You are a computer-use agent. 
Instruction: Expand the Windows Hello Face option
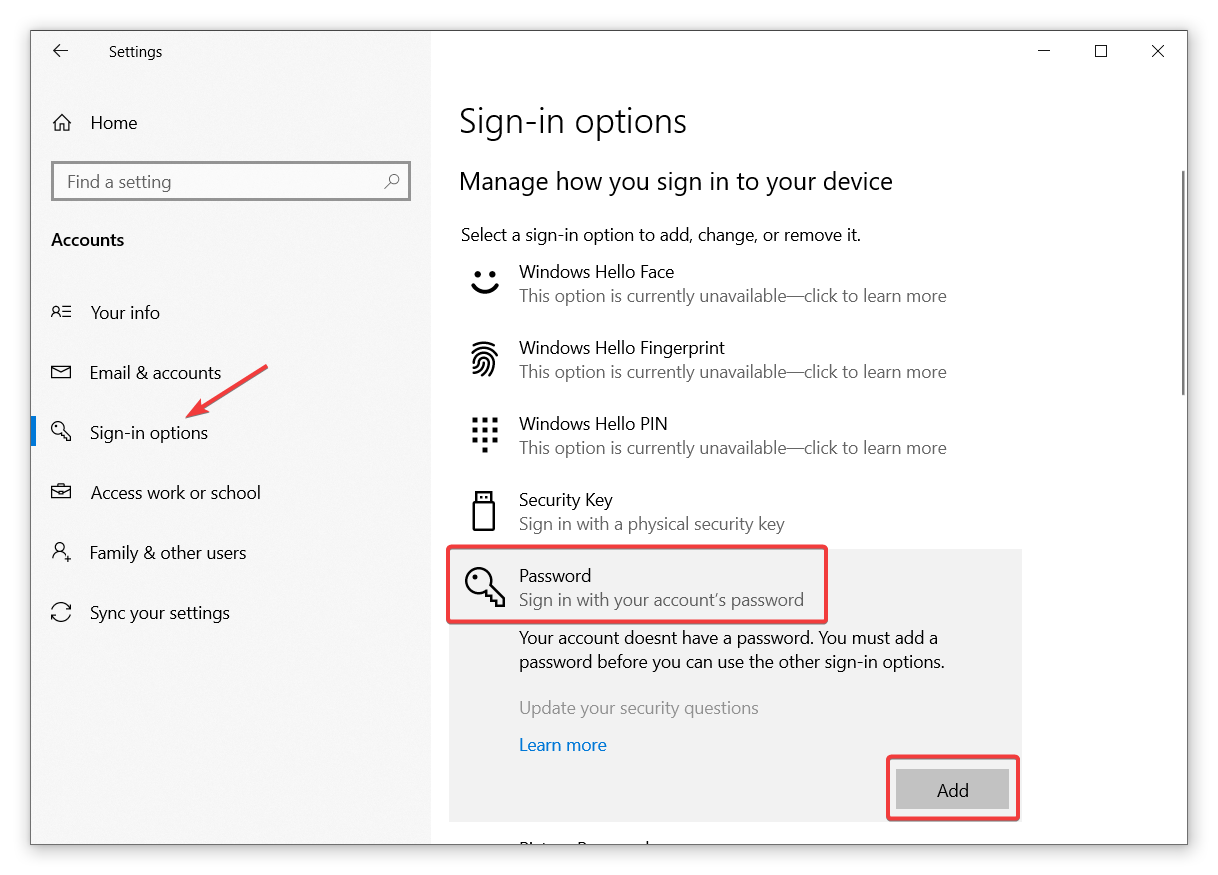coord(735,283)
